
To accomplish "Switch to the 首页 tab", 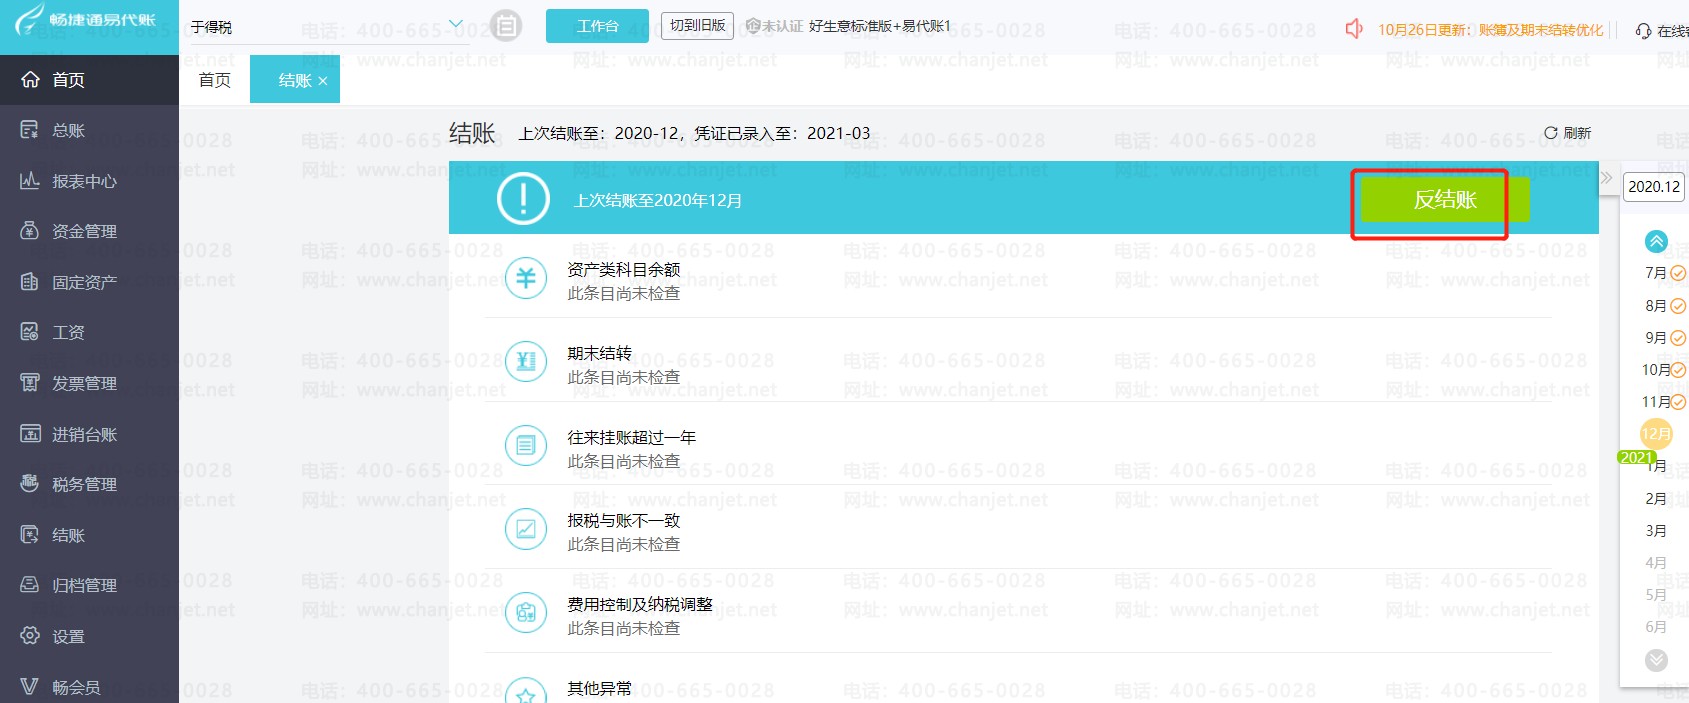I will click(x=214, y=80).
